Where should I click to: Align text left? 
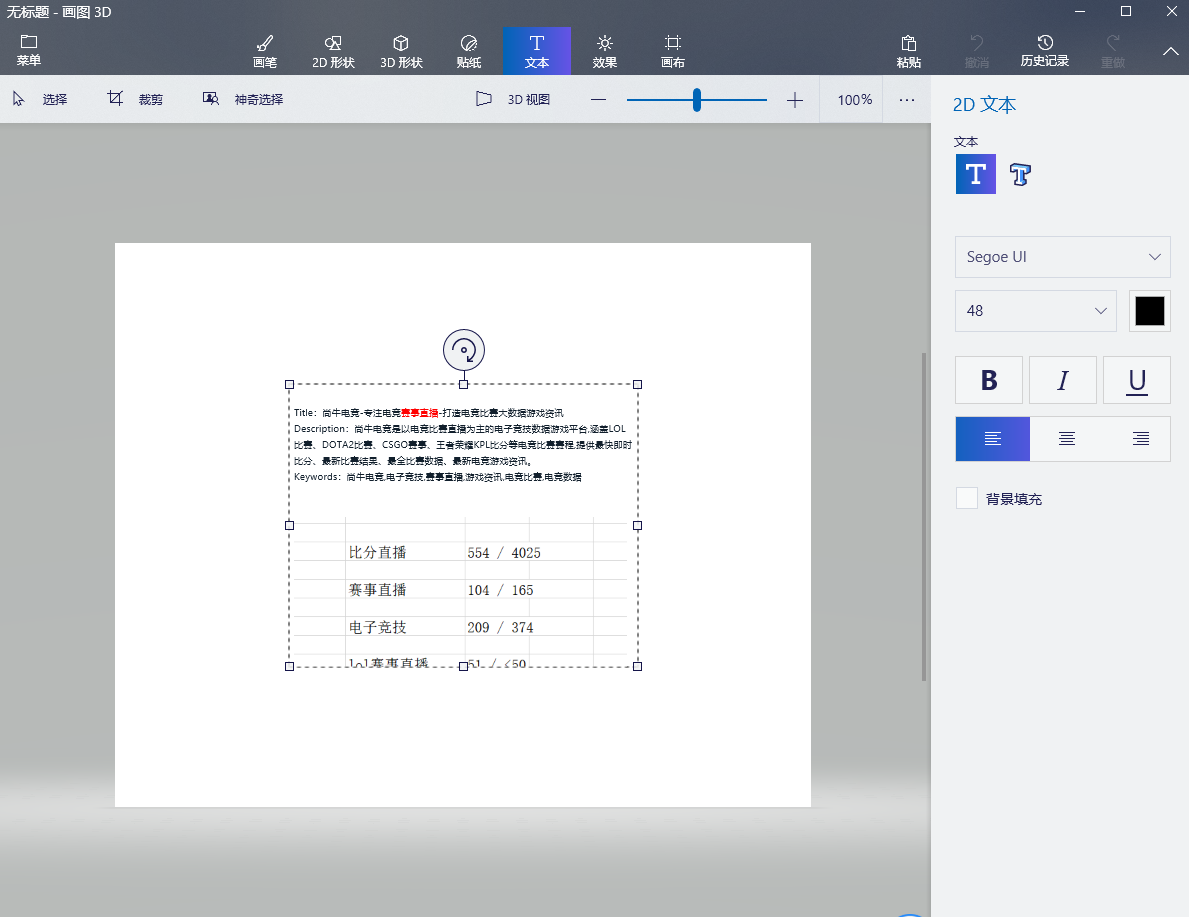pos(993,438)
